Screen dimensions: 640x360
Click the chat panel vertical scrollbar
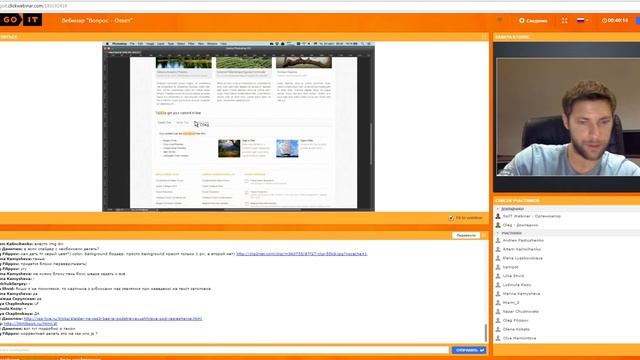[x=485, y=333]
